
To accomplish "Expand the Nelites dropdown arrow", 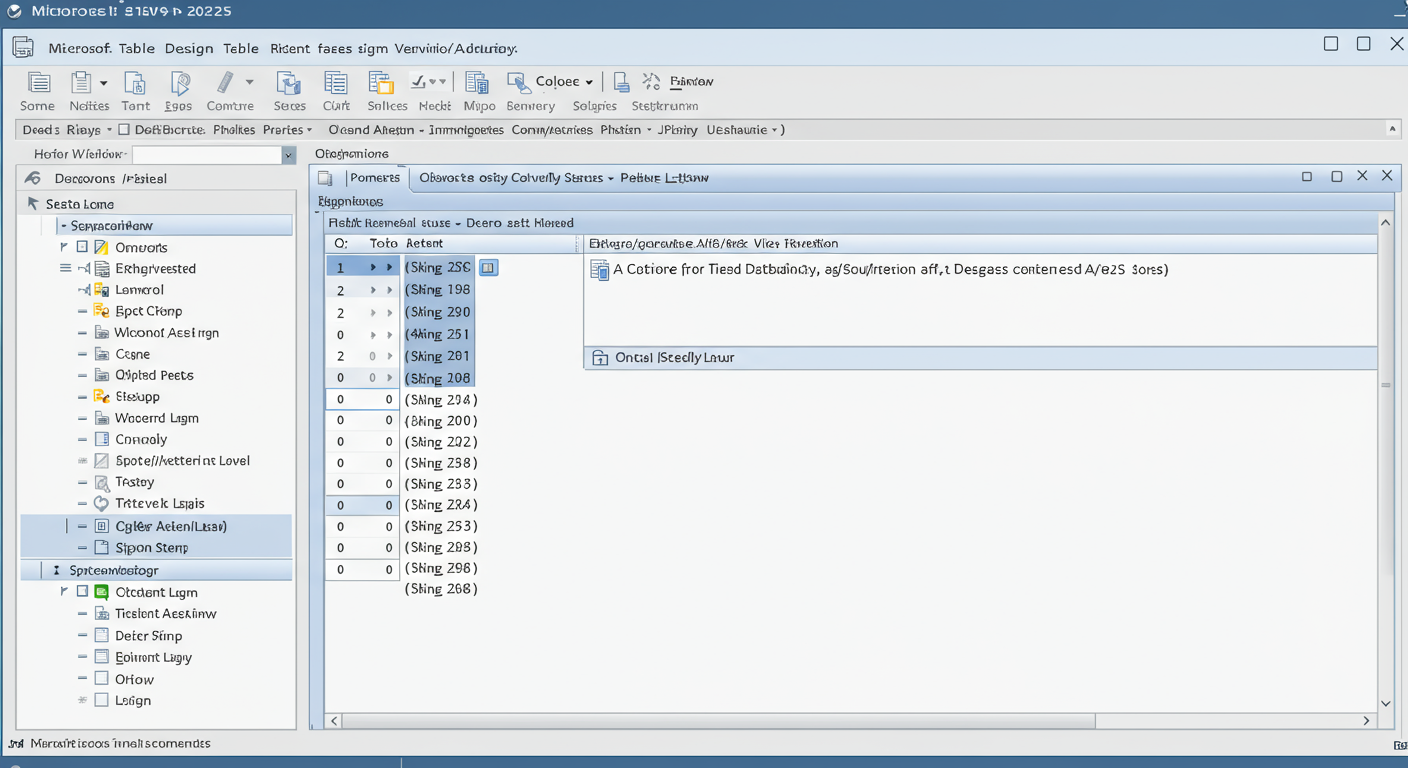I will click(x=103, y=83).
